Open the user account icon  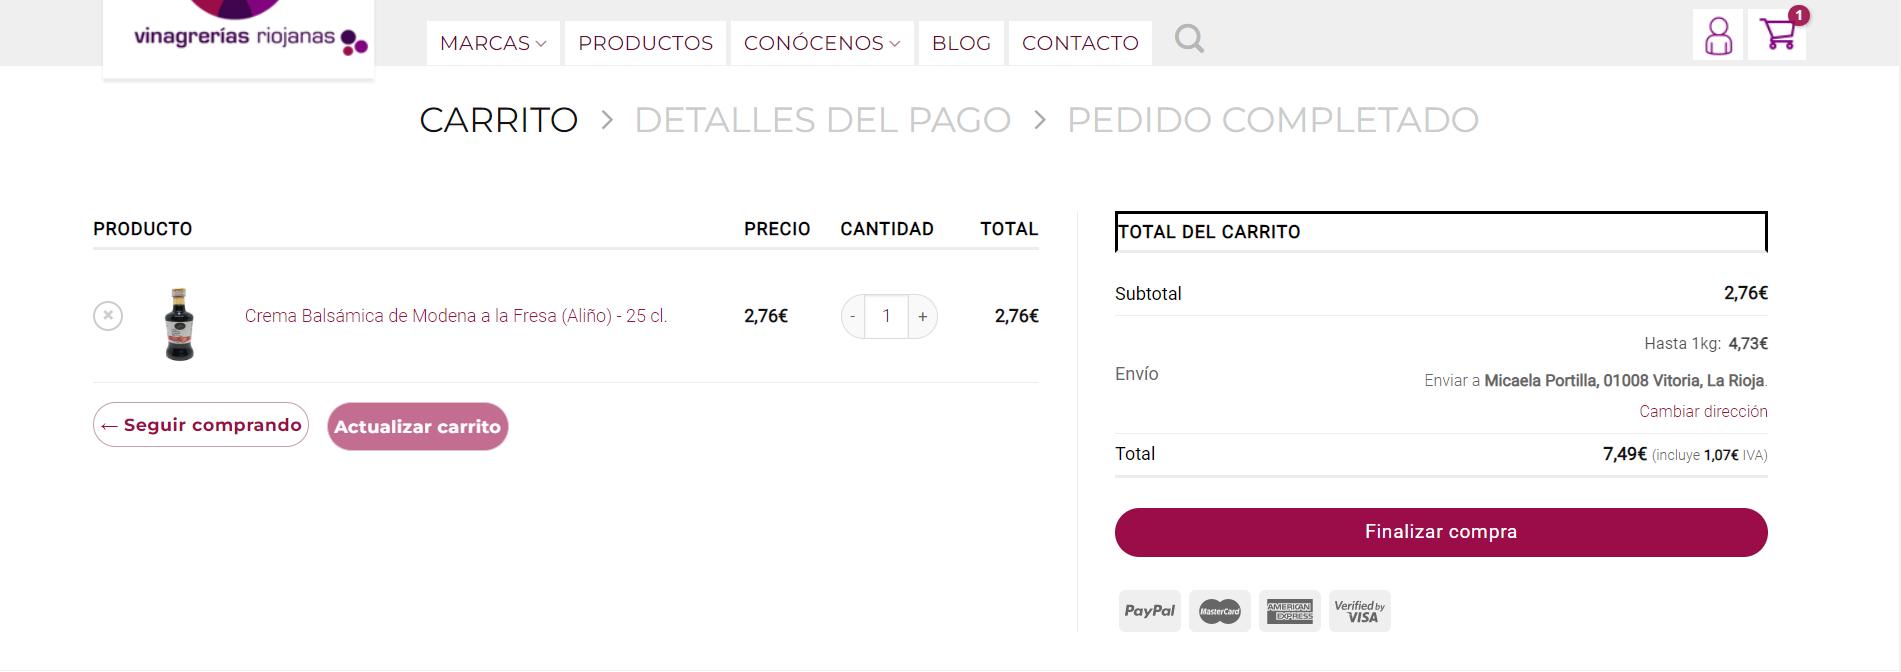coord(1718,36)
